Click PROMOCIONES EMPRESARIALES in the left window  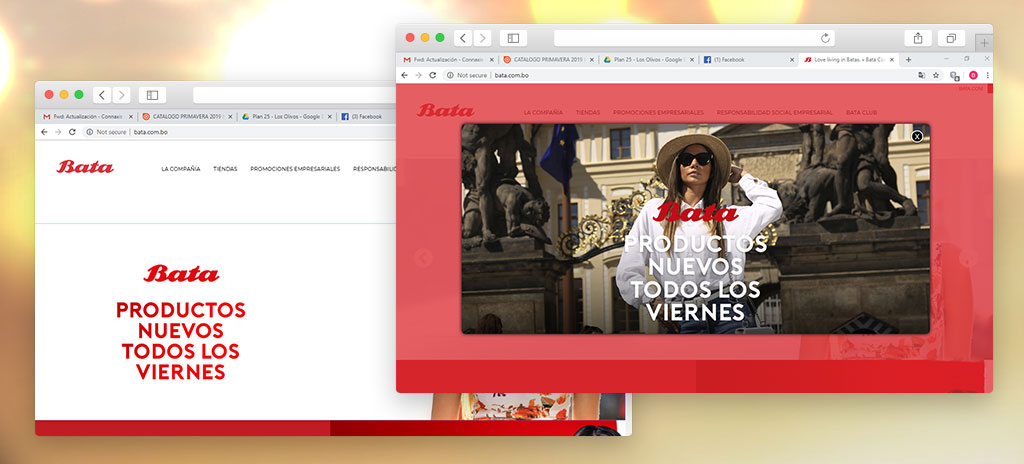tap(295, 169)
